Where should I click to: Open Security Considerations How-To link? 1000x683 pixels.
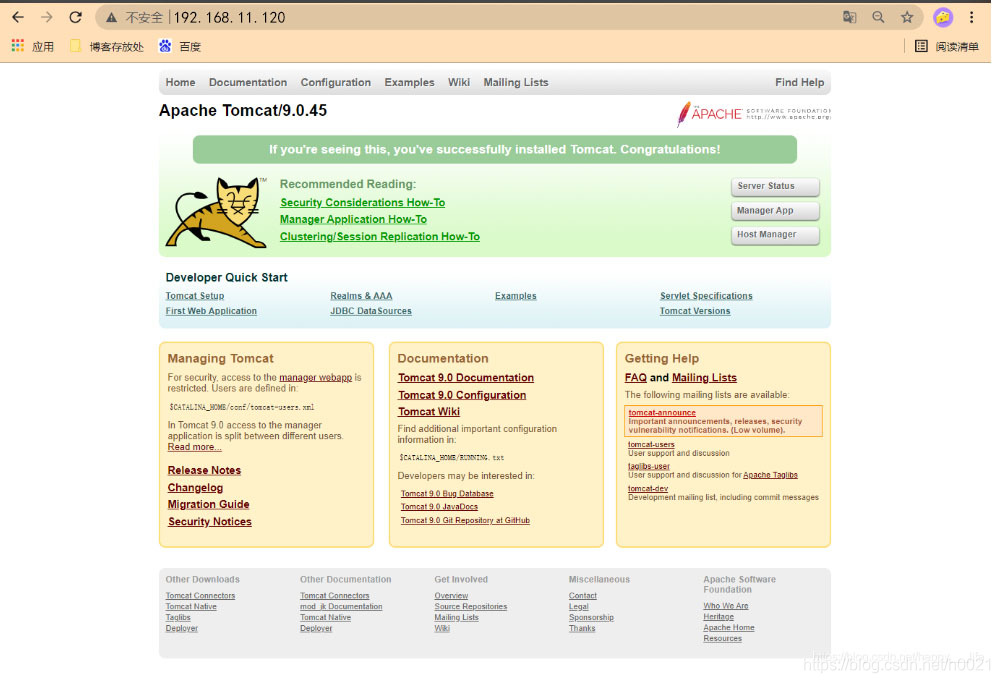click(x=362, y=202)
